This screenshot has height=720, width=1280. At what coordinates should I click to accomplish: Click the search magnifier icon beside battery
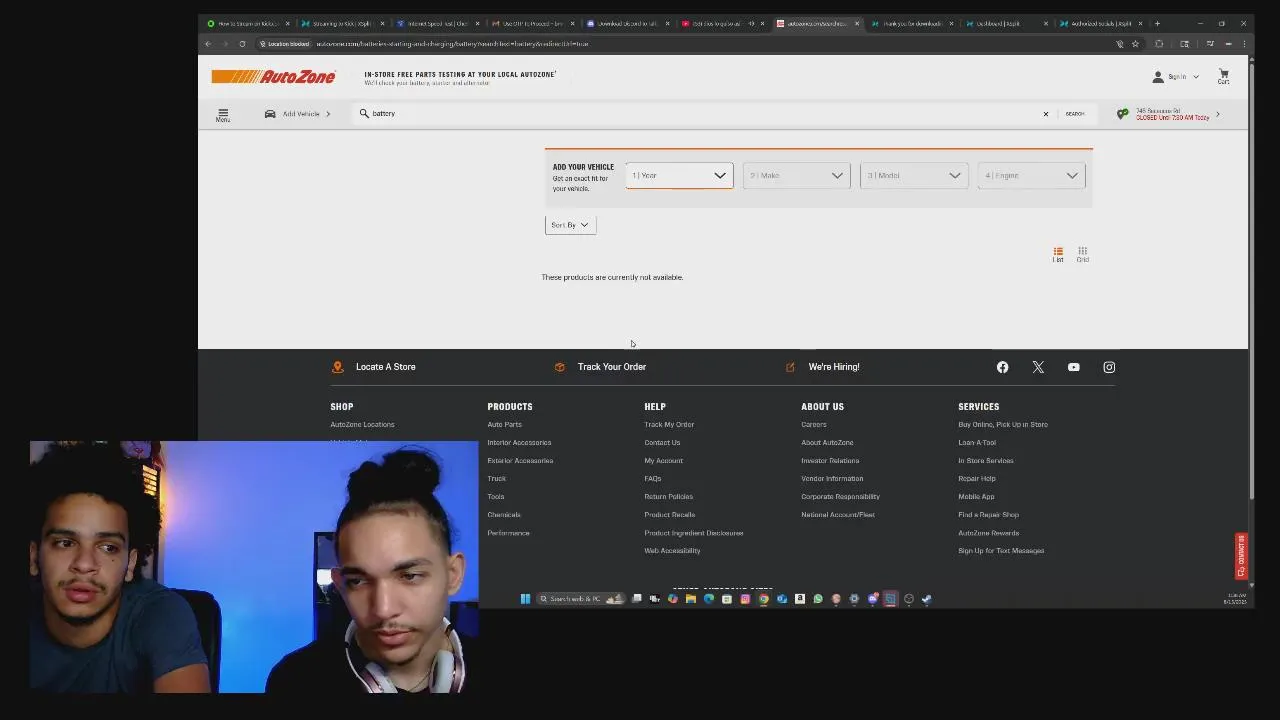(x=364, y=114)
